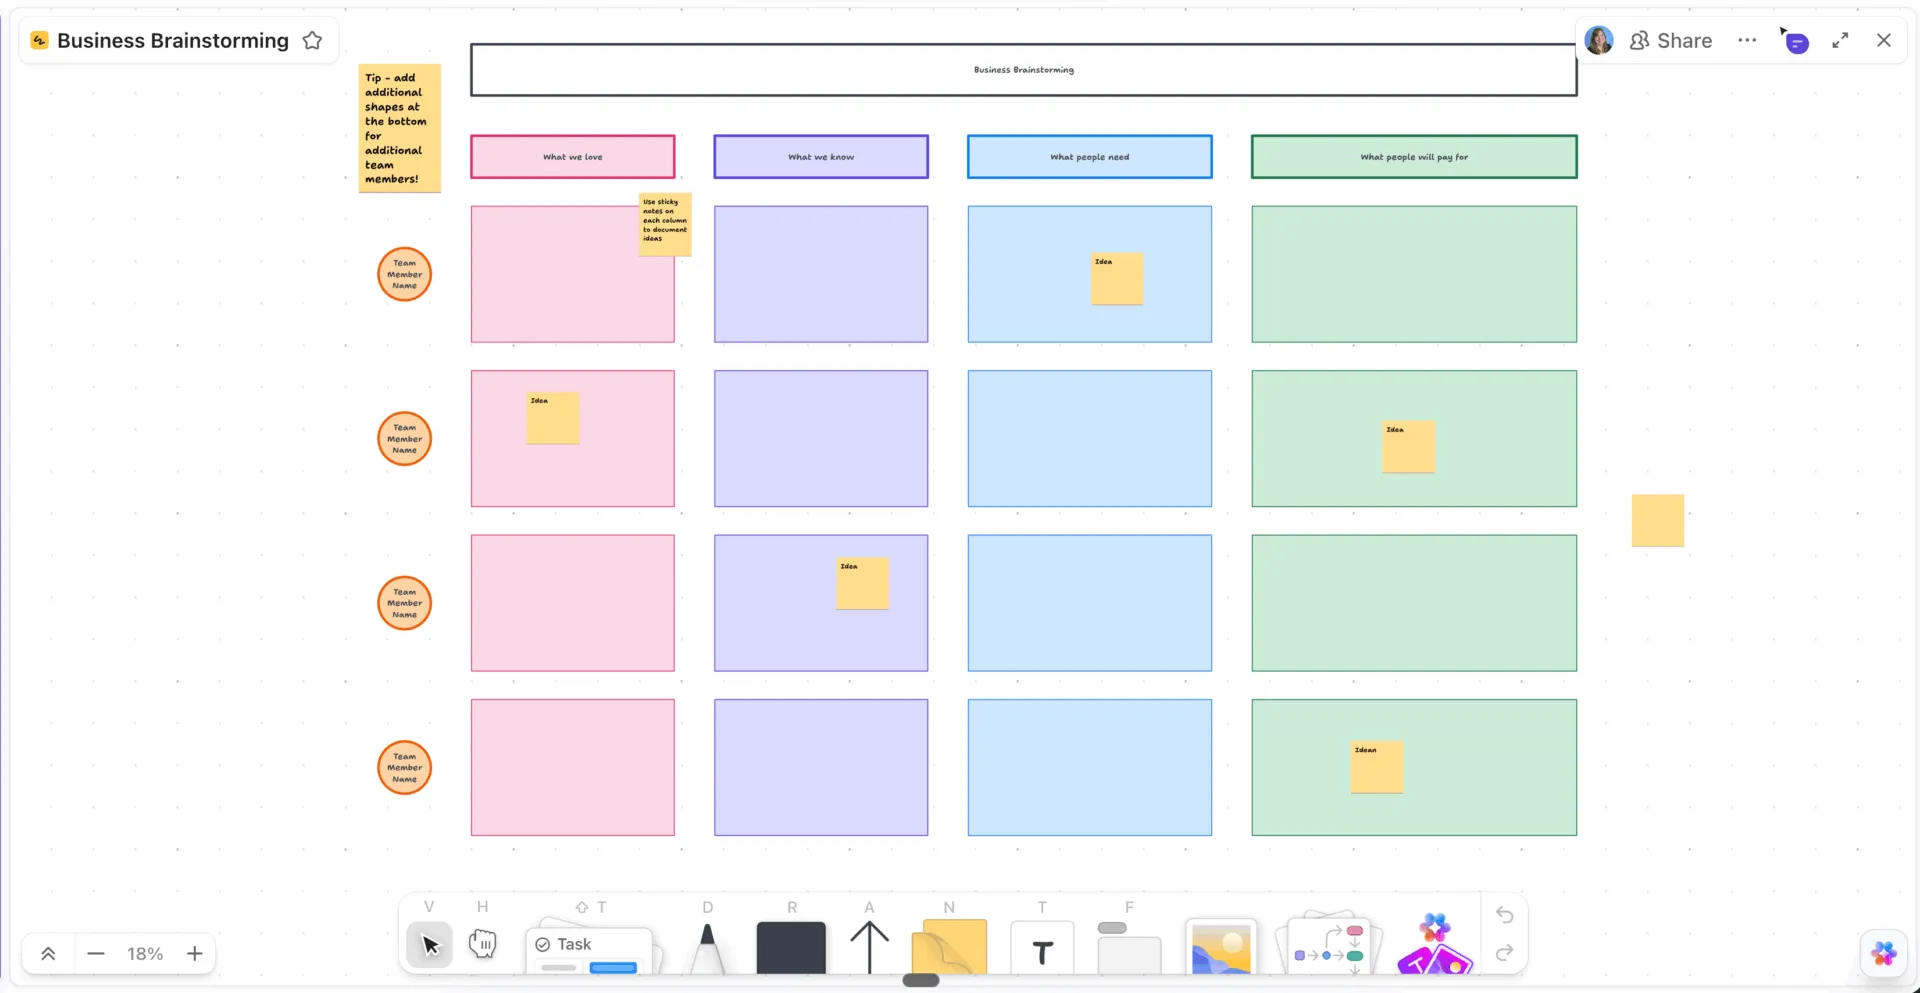
Task: Activate the hand pan tool
Action: coord(483,944)
